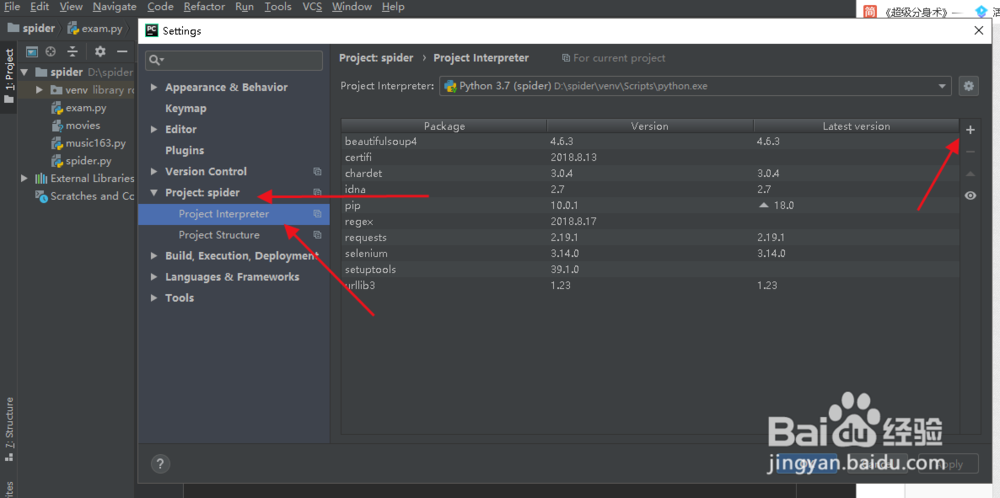The height and width of the screenshot is (498, 1000).
Task: Click the per-project icon beside Project: spider
Action: (x=318, y=193)
